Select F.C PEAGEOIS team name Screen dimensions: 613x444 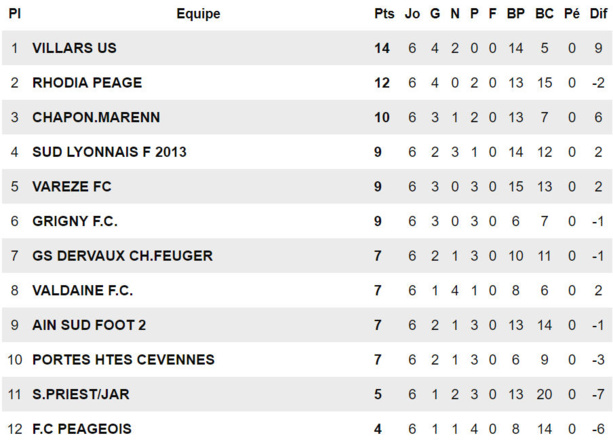82,429
